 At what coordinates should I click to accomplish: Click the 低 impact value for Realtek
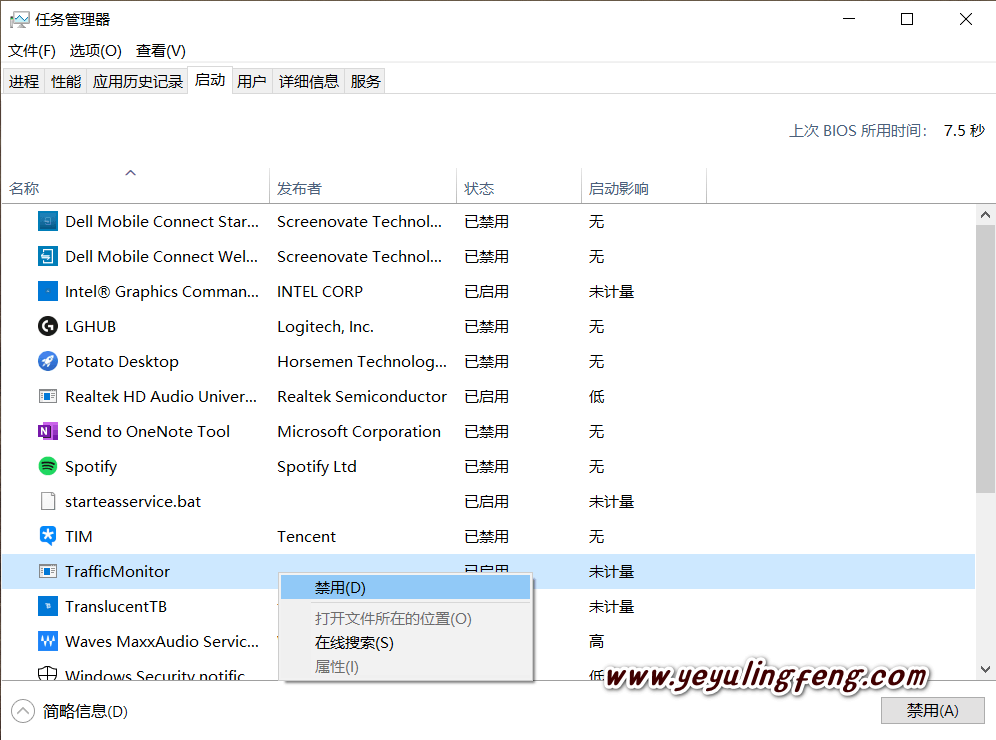596,396
